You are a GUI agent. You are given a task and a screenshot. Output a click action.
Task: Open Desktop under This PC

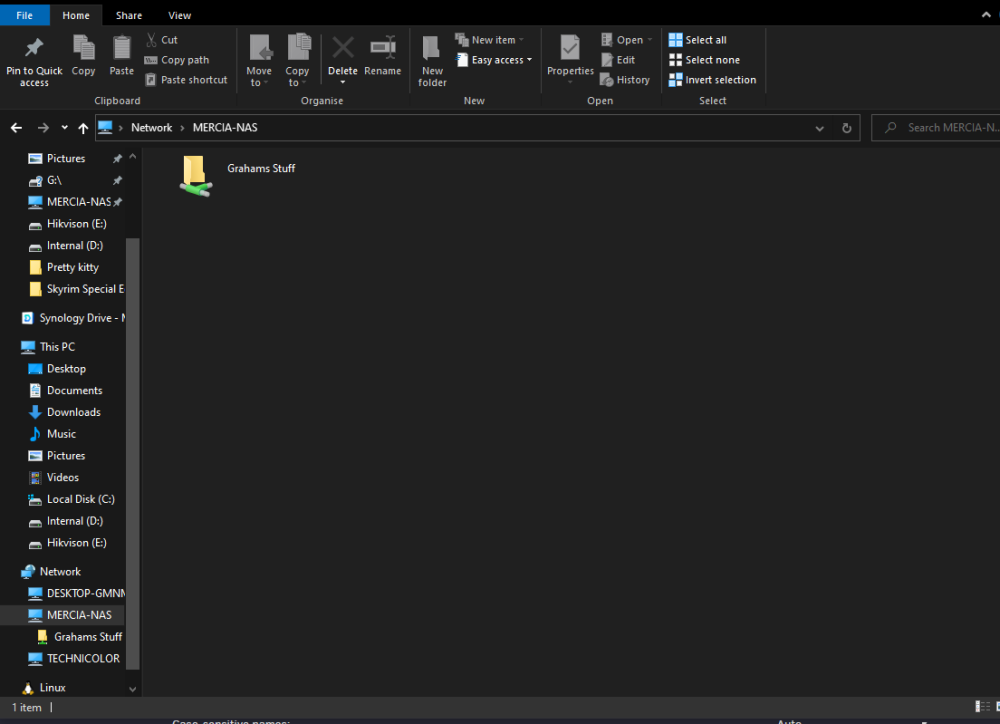(66, 369)
